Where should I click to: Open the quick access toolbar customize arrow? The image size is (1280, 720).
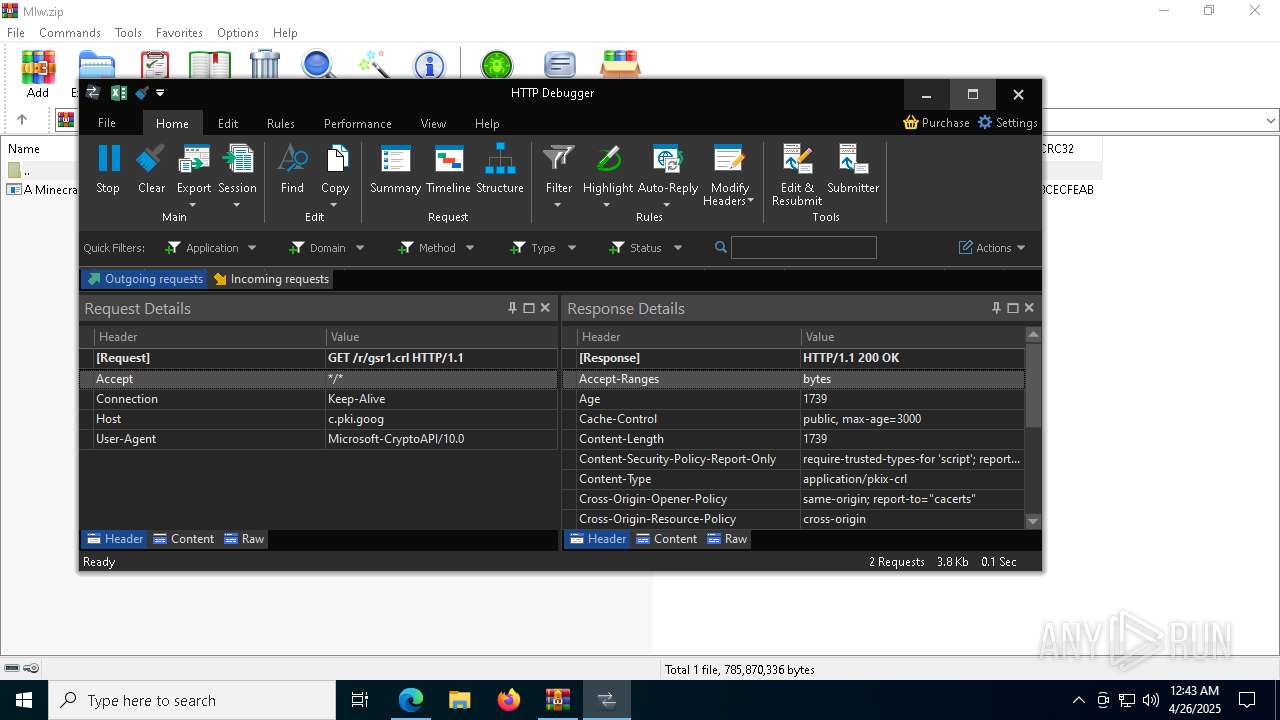(x=160, y=93)
